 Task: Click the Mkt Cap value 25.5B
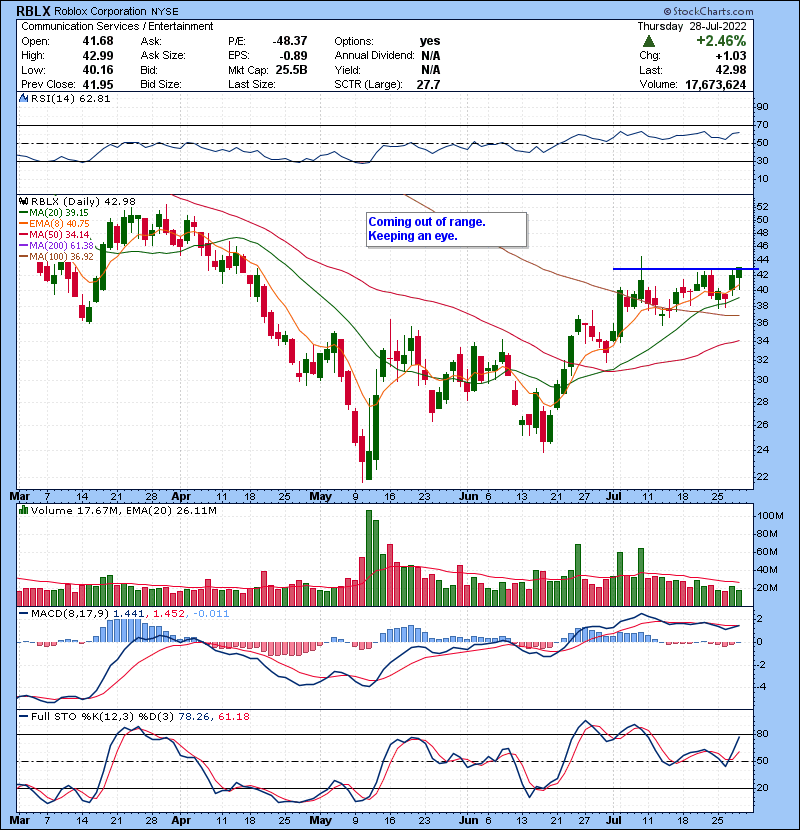click(x=291, y=70)
